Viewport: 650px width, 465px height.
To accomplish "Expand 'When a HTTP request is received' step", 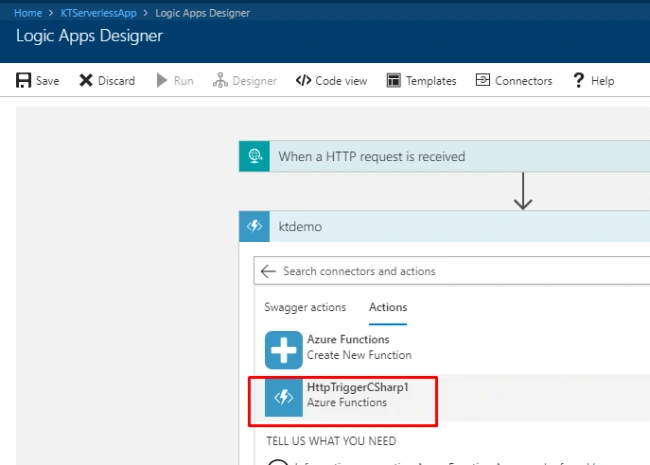I will click(x=444, y=156).
